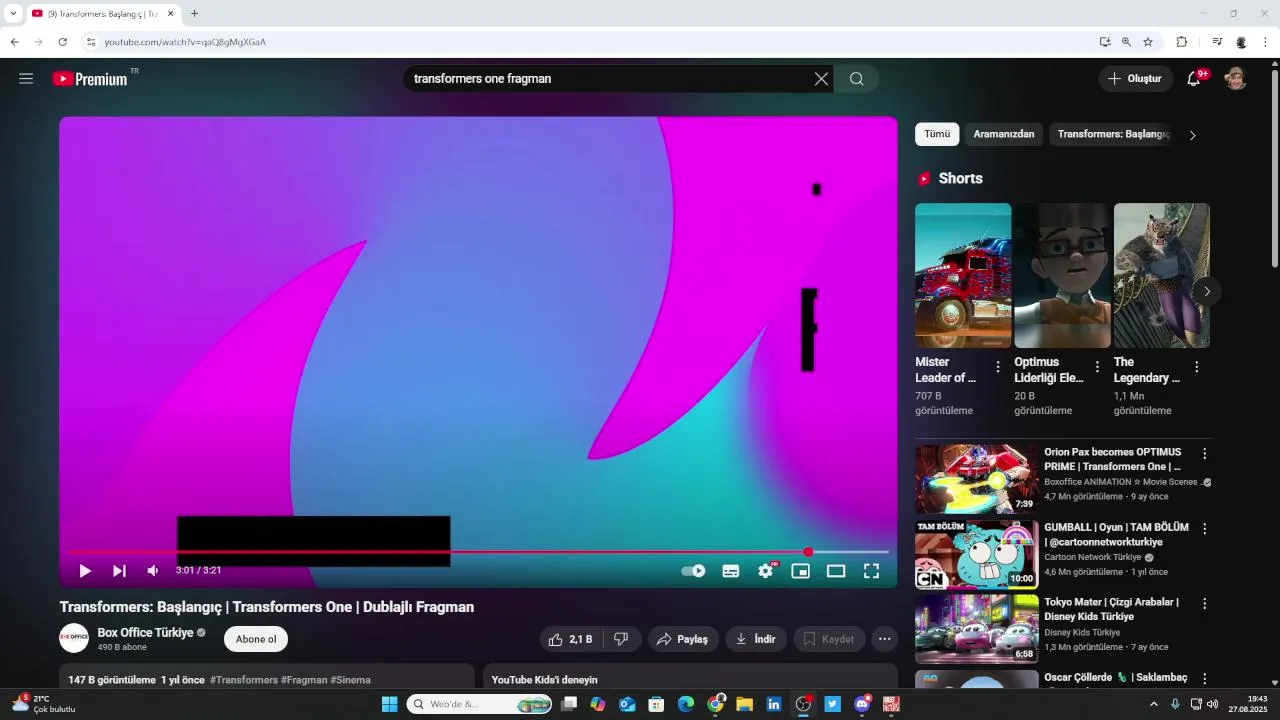Select the Aramanızdan filter chip
The image size is (1280, 720).
[x=1004, y=134]
